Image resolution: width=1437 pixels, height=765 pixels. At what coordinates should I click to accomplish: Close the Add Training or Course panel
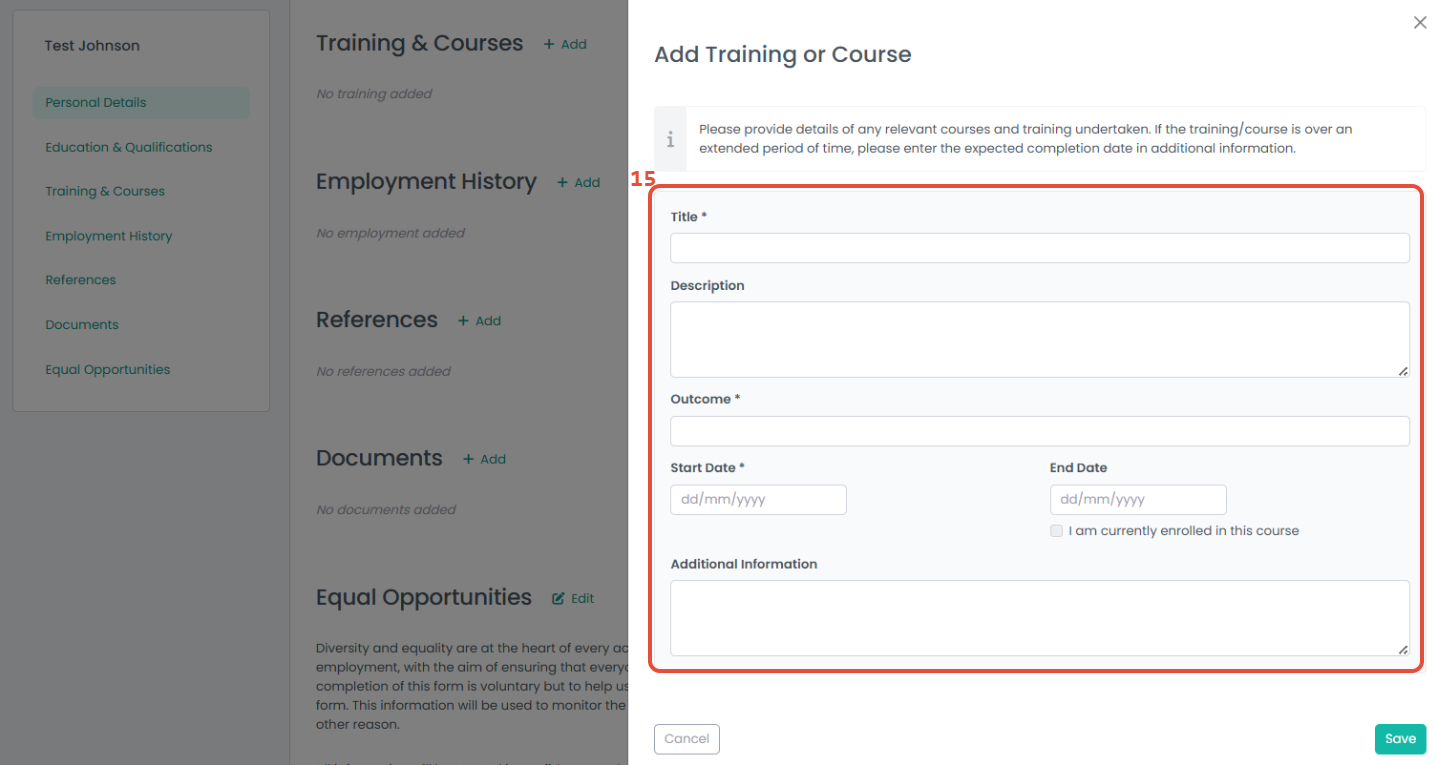click(x=1420, y=22)
